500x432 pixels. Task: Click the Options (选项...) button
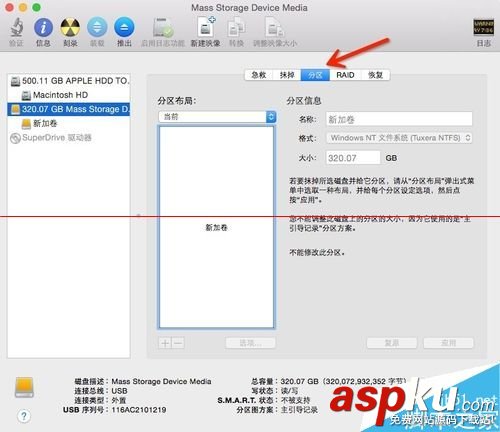pos(251,343)
